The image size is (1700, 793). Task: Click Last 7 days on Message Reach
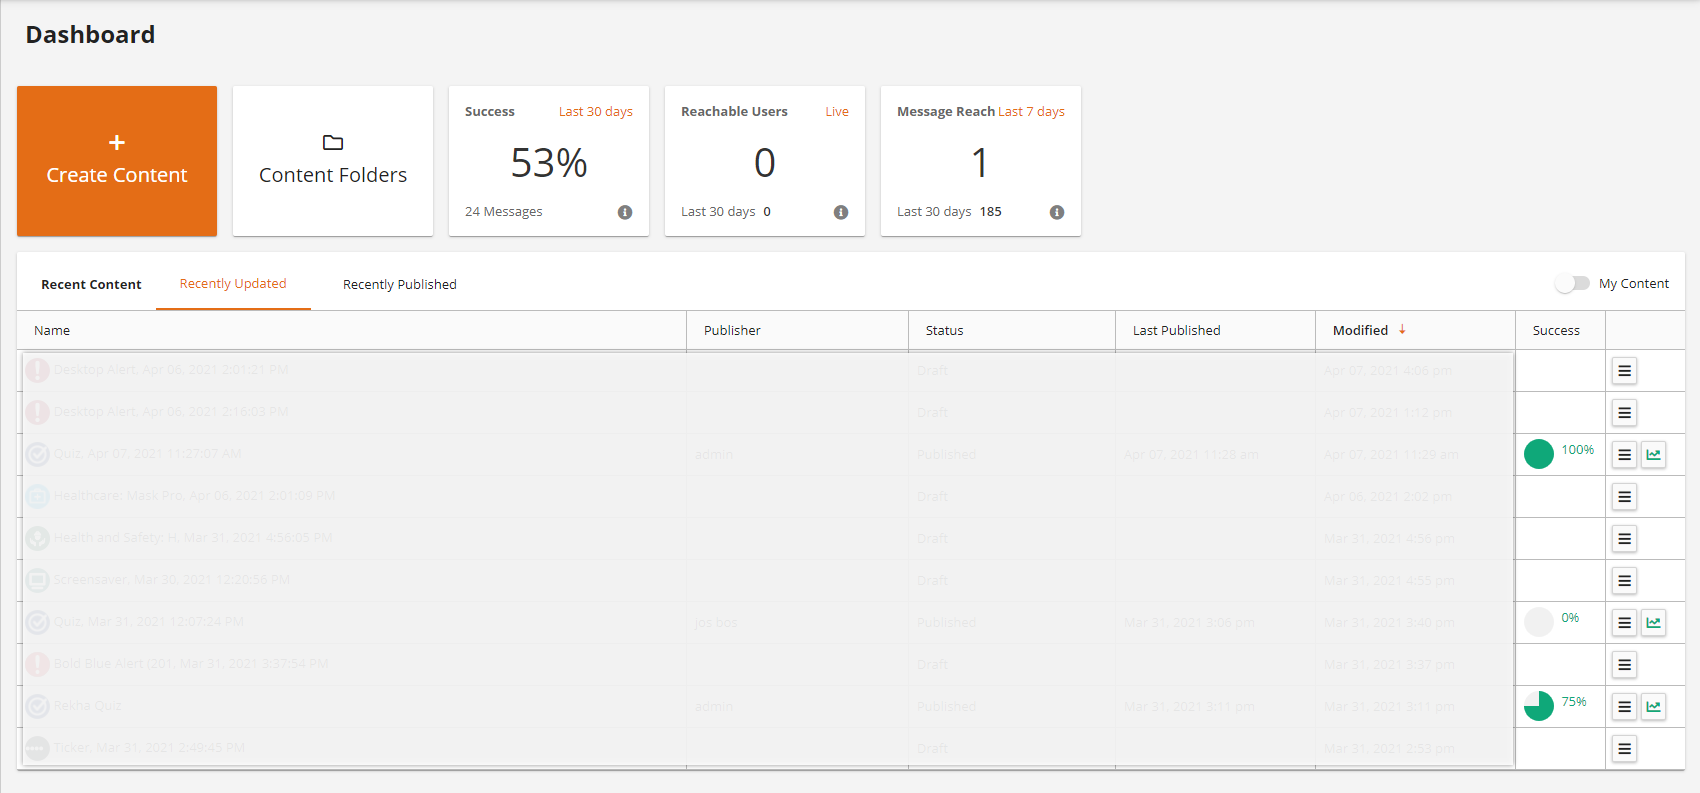click(x=1031, y=112)
